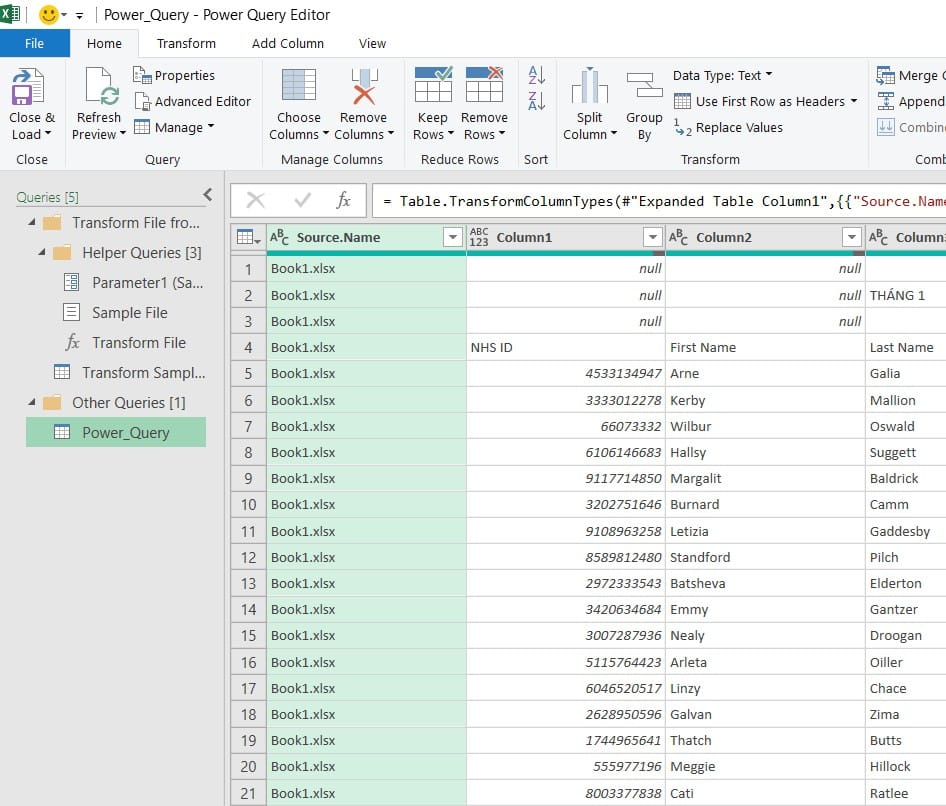Open query Properties
This screenshot has width=946, height=806.
[x=174, y=75]
